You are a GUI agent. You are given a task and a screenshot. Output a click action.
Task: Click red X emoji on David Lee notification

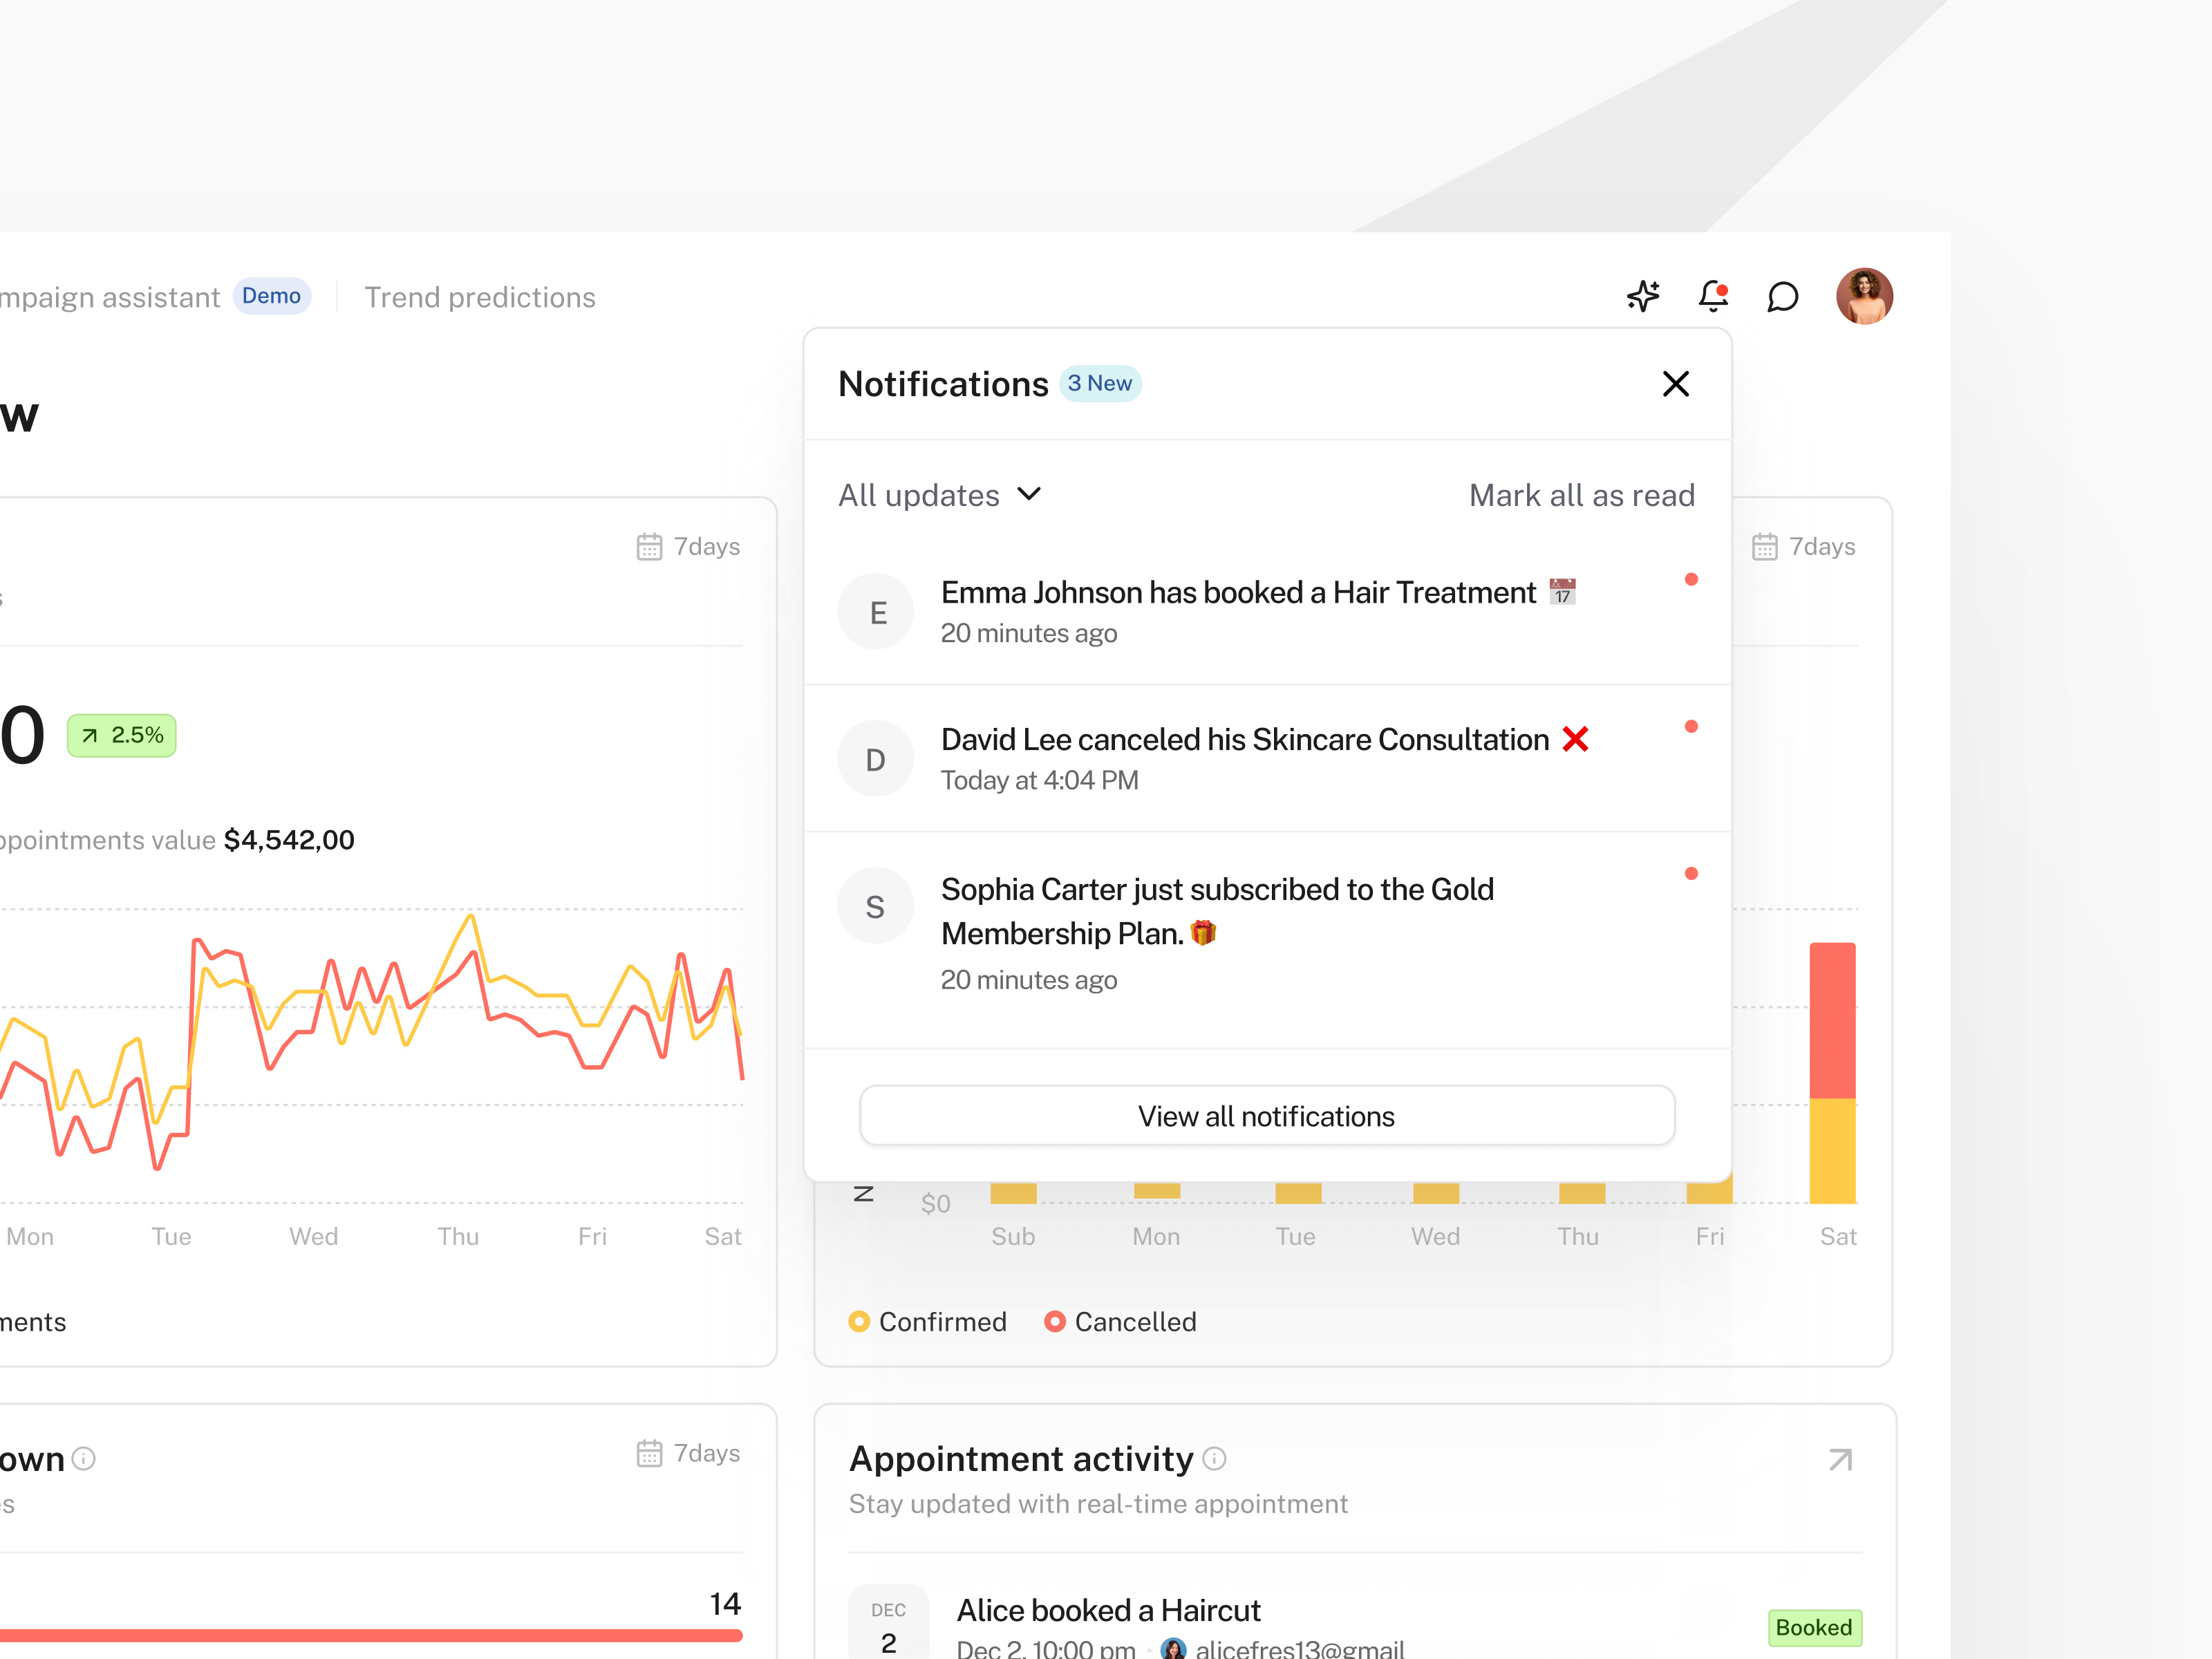1576,739
